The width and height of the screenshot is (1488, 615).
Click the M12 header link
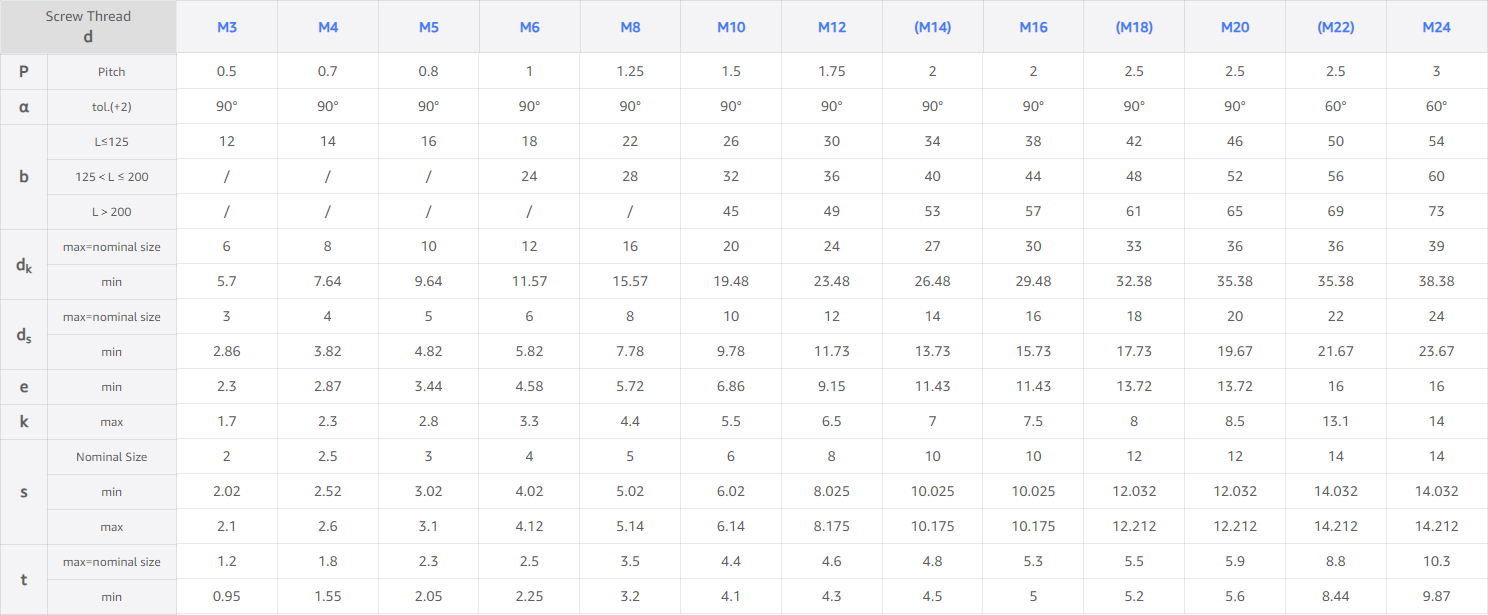(x=832, y=27)
